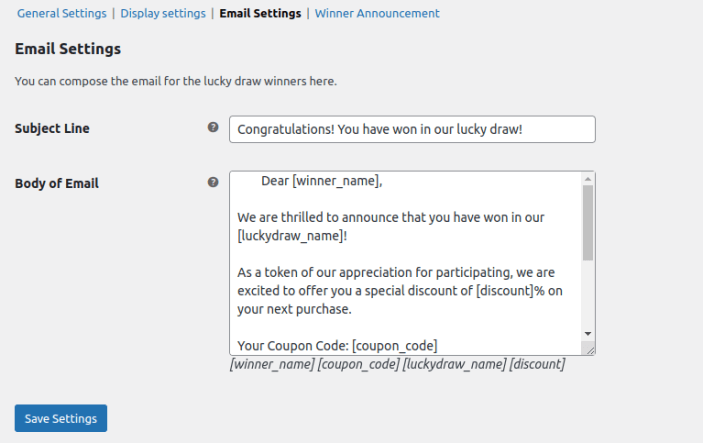The image size is (703, 443).
Task: Go to the Winner Announcement tab
Action: pyautogui.click(x=377, y=14)
